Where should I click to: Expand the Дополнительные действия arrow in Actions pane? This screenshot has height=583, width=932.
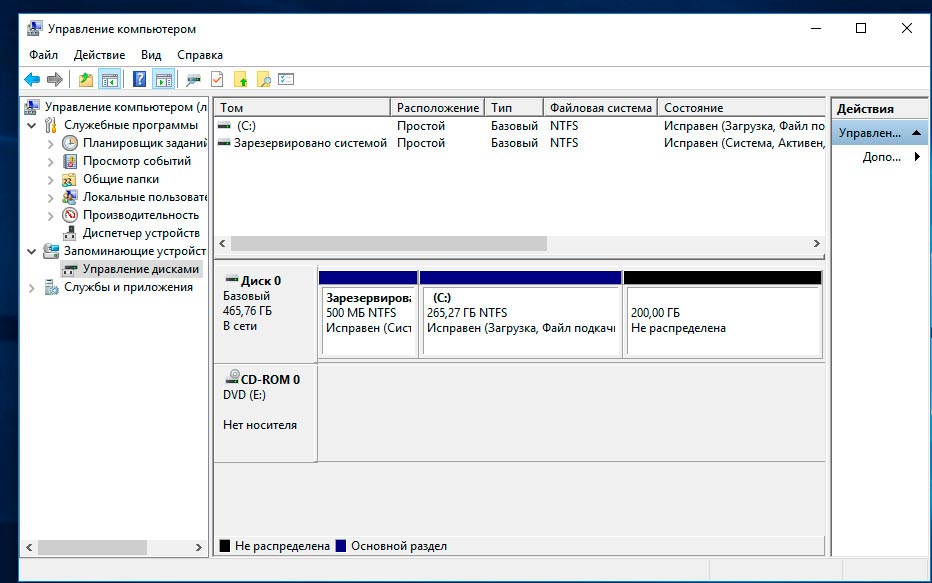(x=917, y=157)
